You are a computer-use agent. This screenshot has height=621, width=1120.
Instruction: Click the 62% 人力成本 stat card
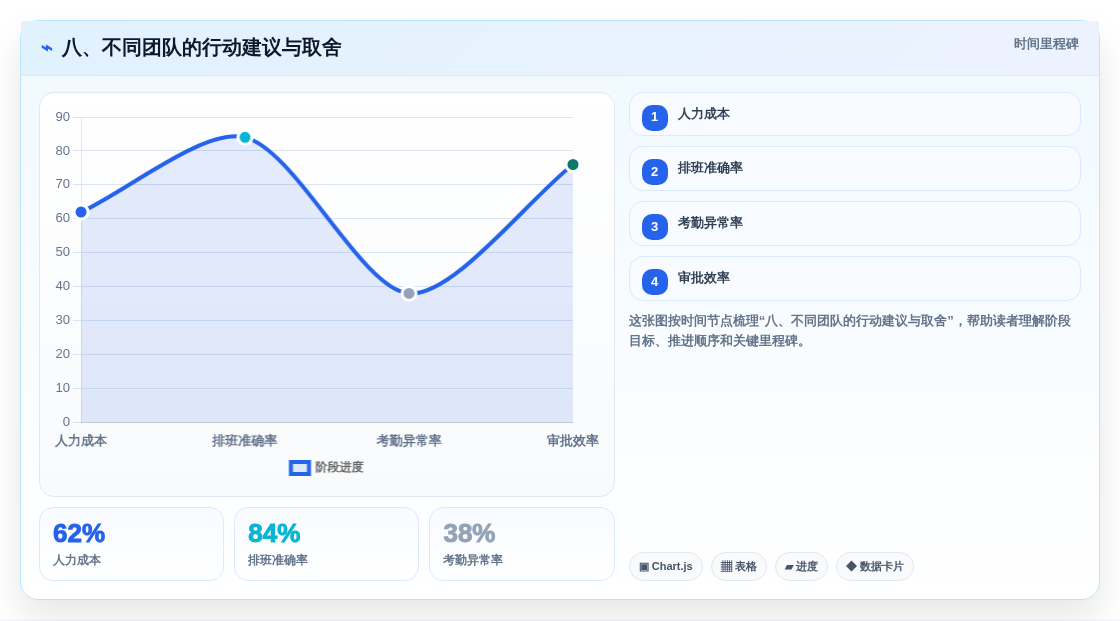pos(131,545)
